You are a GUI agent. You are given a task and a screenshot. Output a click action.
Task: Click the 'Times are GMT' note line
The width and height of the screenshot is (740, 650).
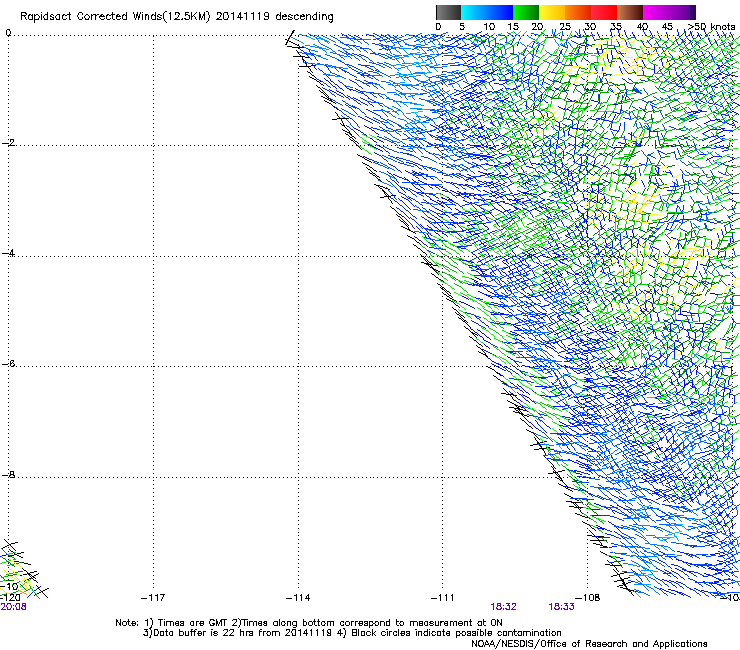pos(309,623)
